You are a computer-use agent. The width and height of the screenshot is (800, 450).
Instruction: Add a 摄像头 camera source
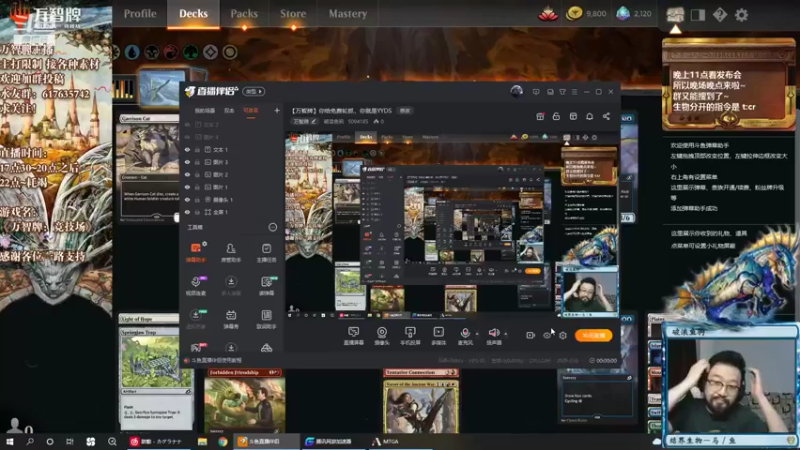click(382, 336)
